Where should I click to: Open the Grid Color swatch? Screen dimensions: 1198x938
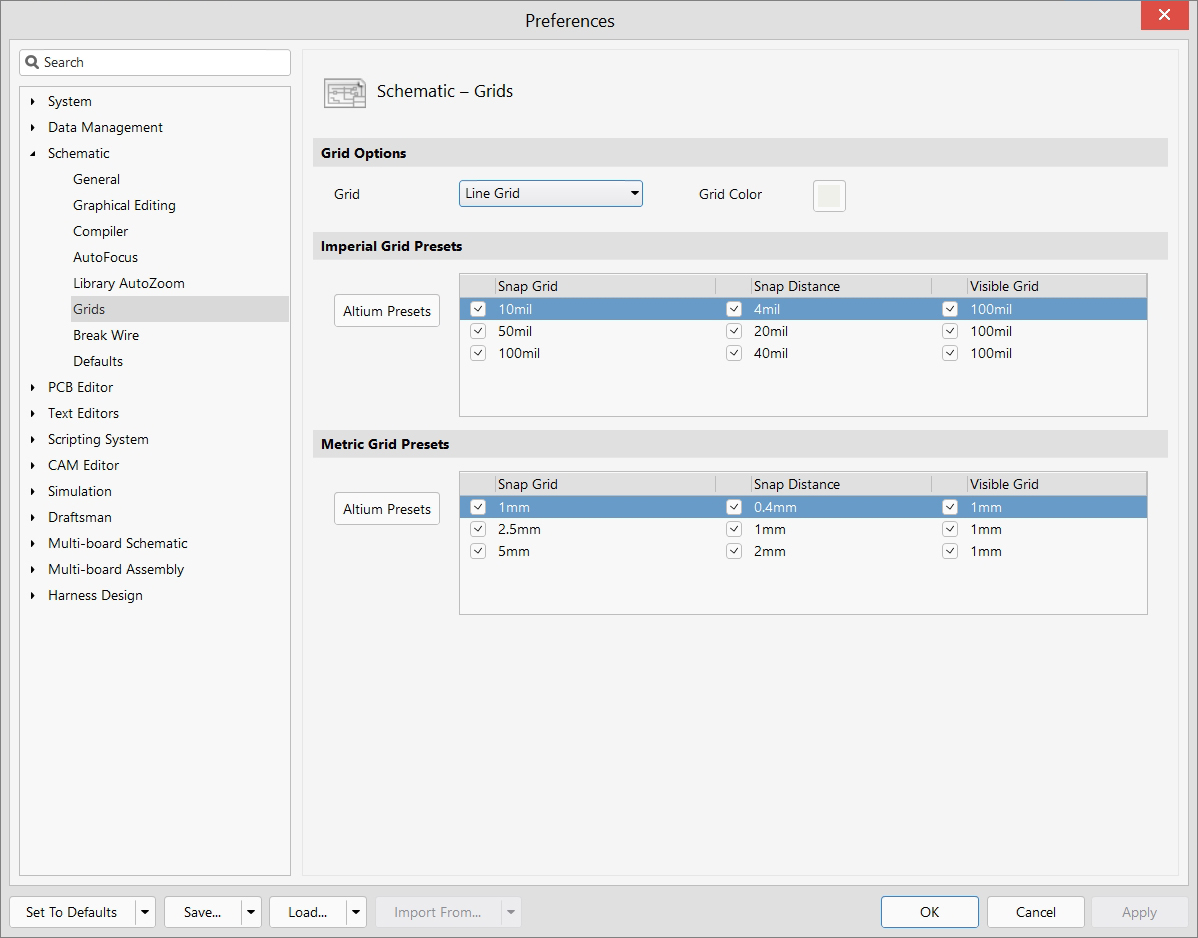click(829, 196)
